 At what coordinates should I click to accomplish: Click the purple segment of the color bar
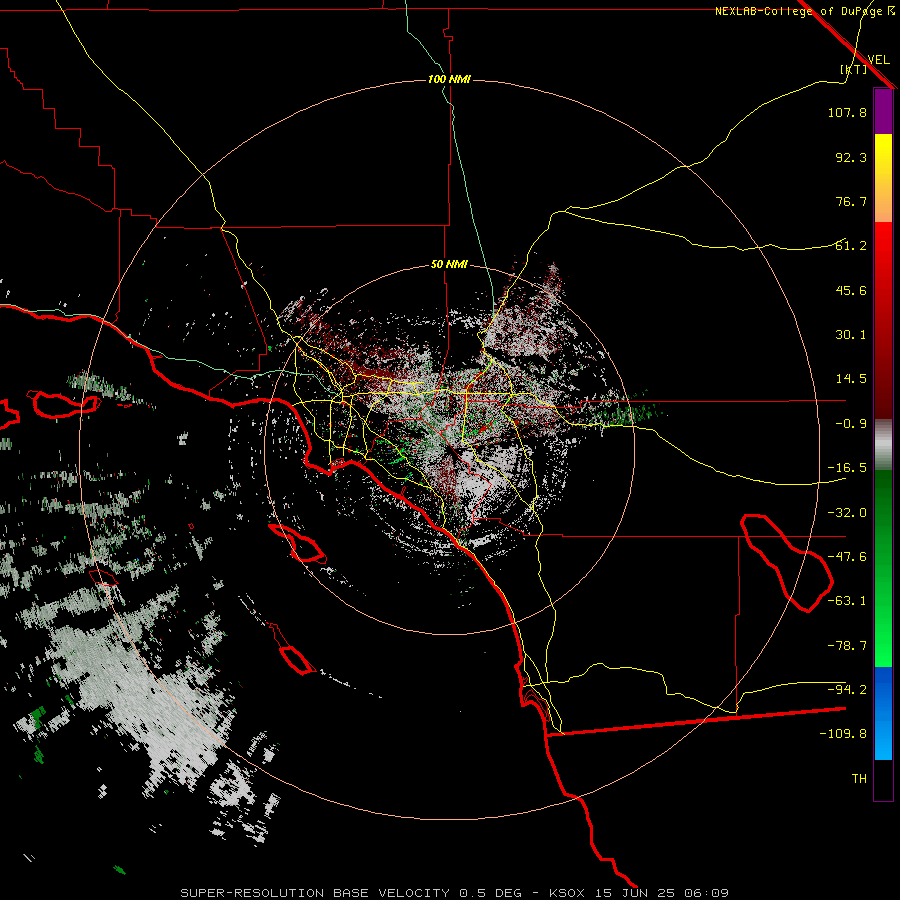[x=883, y=111]
